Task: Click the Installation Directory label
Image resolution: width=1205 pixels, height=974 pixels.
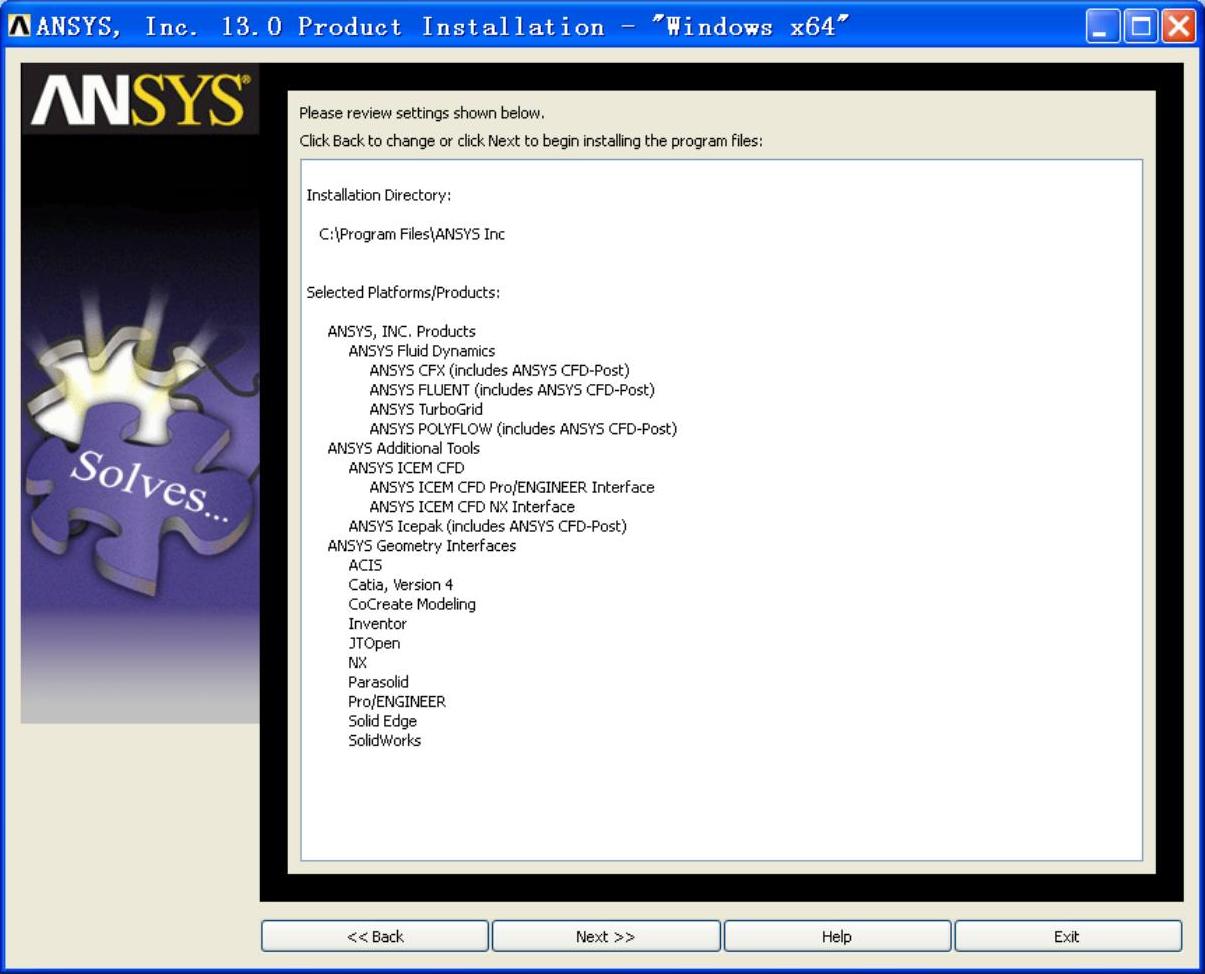Action: (x=378, y=195)
